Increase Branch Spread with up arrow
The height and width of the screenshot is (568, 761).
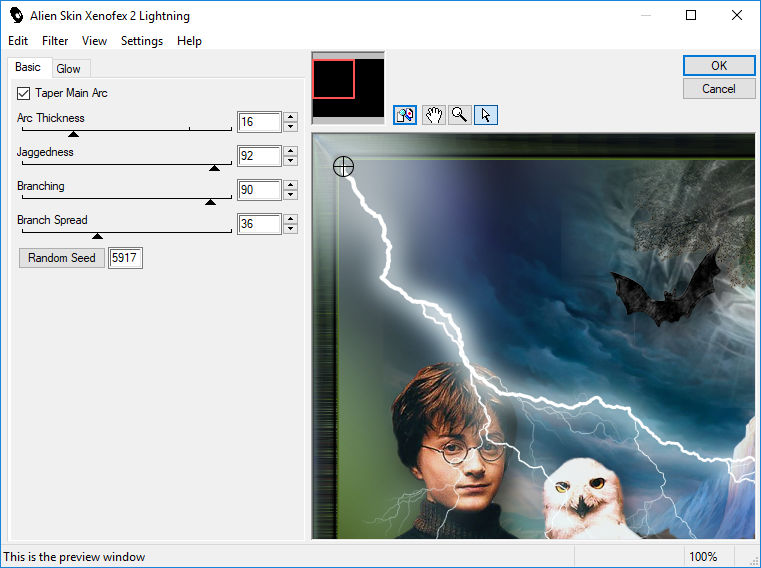click(x=290, y=219)
